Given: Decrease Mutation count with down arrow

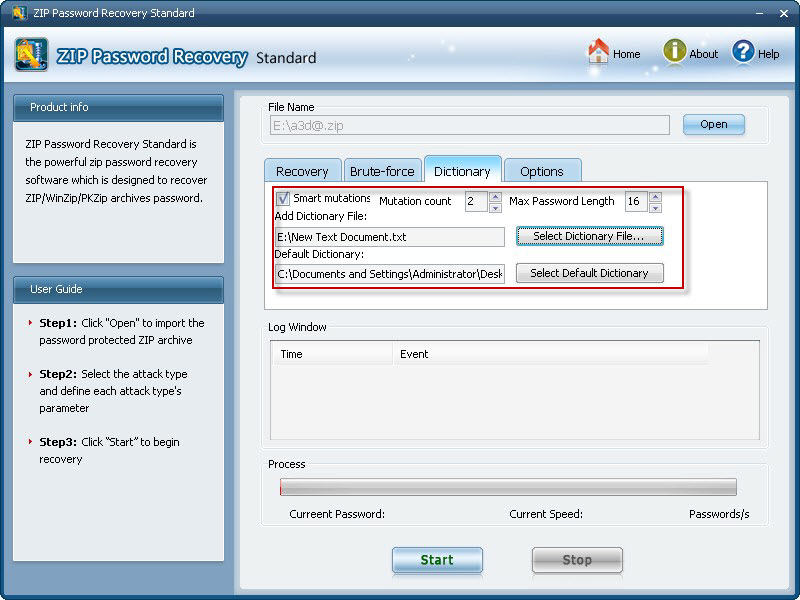Looking at the screenshot, I should tap(495, 208).
